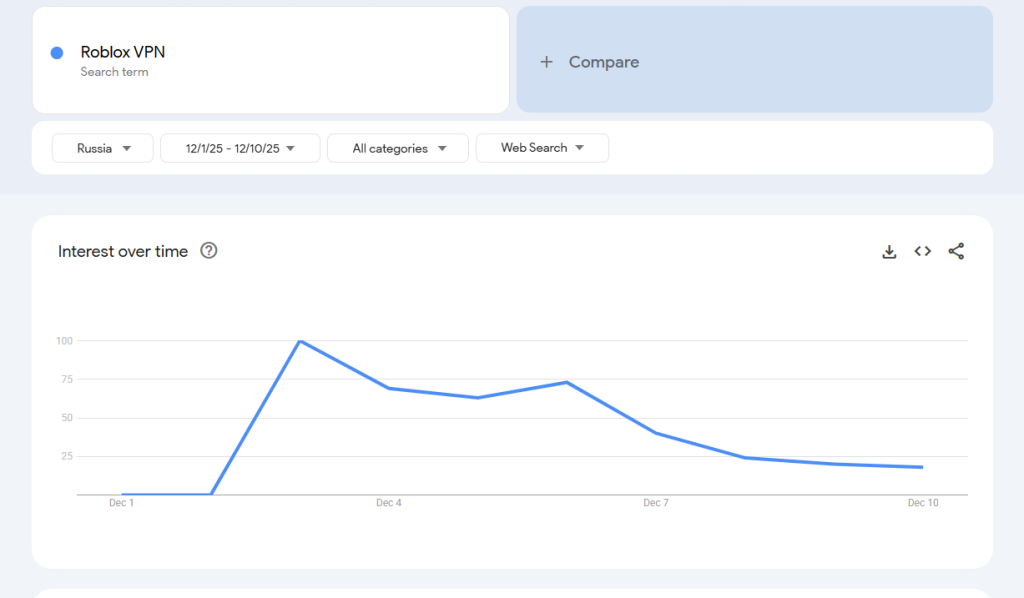This screenshot has width=1024, height=598.
Task: Click the download CSV icon
Action: point(889,252)
